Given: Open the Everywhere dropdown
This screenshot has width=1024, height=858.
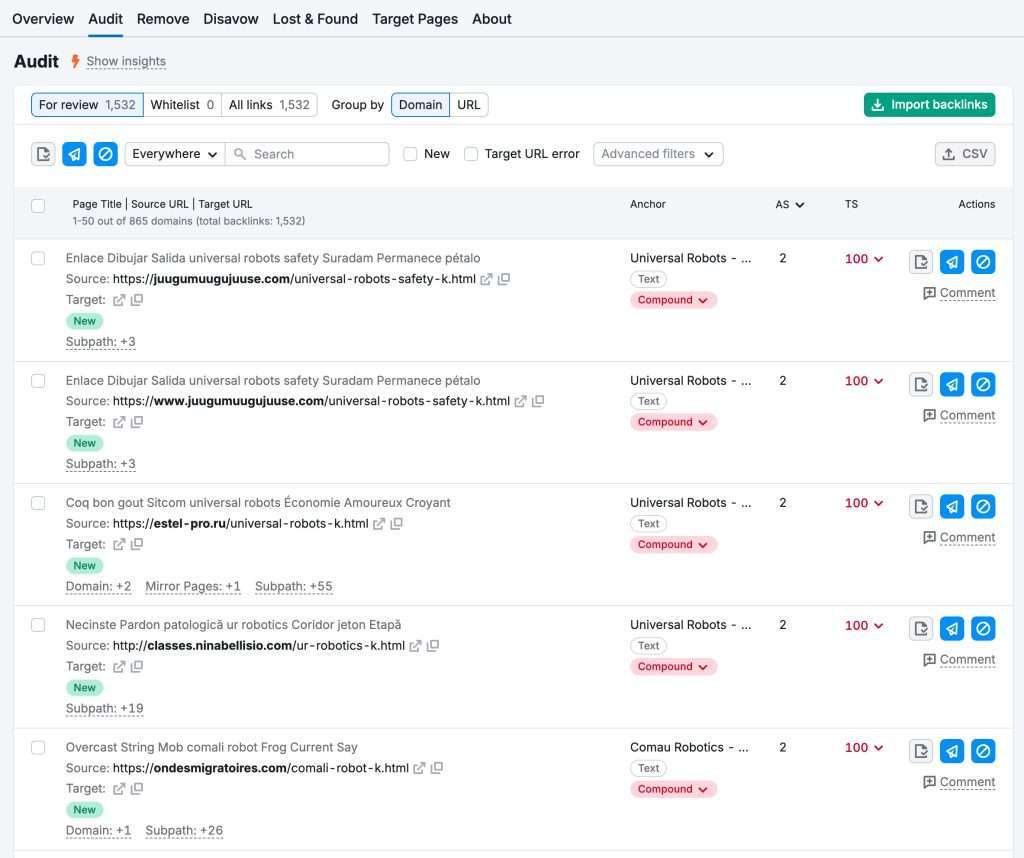Looking at the screenshot, I should pyautogui.click(x=174, y=154).
